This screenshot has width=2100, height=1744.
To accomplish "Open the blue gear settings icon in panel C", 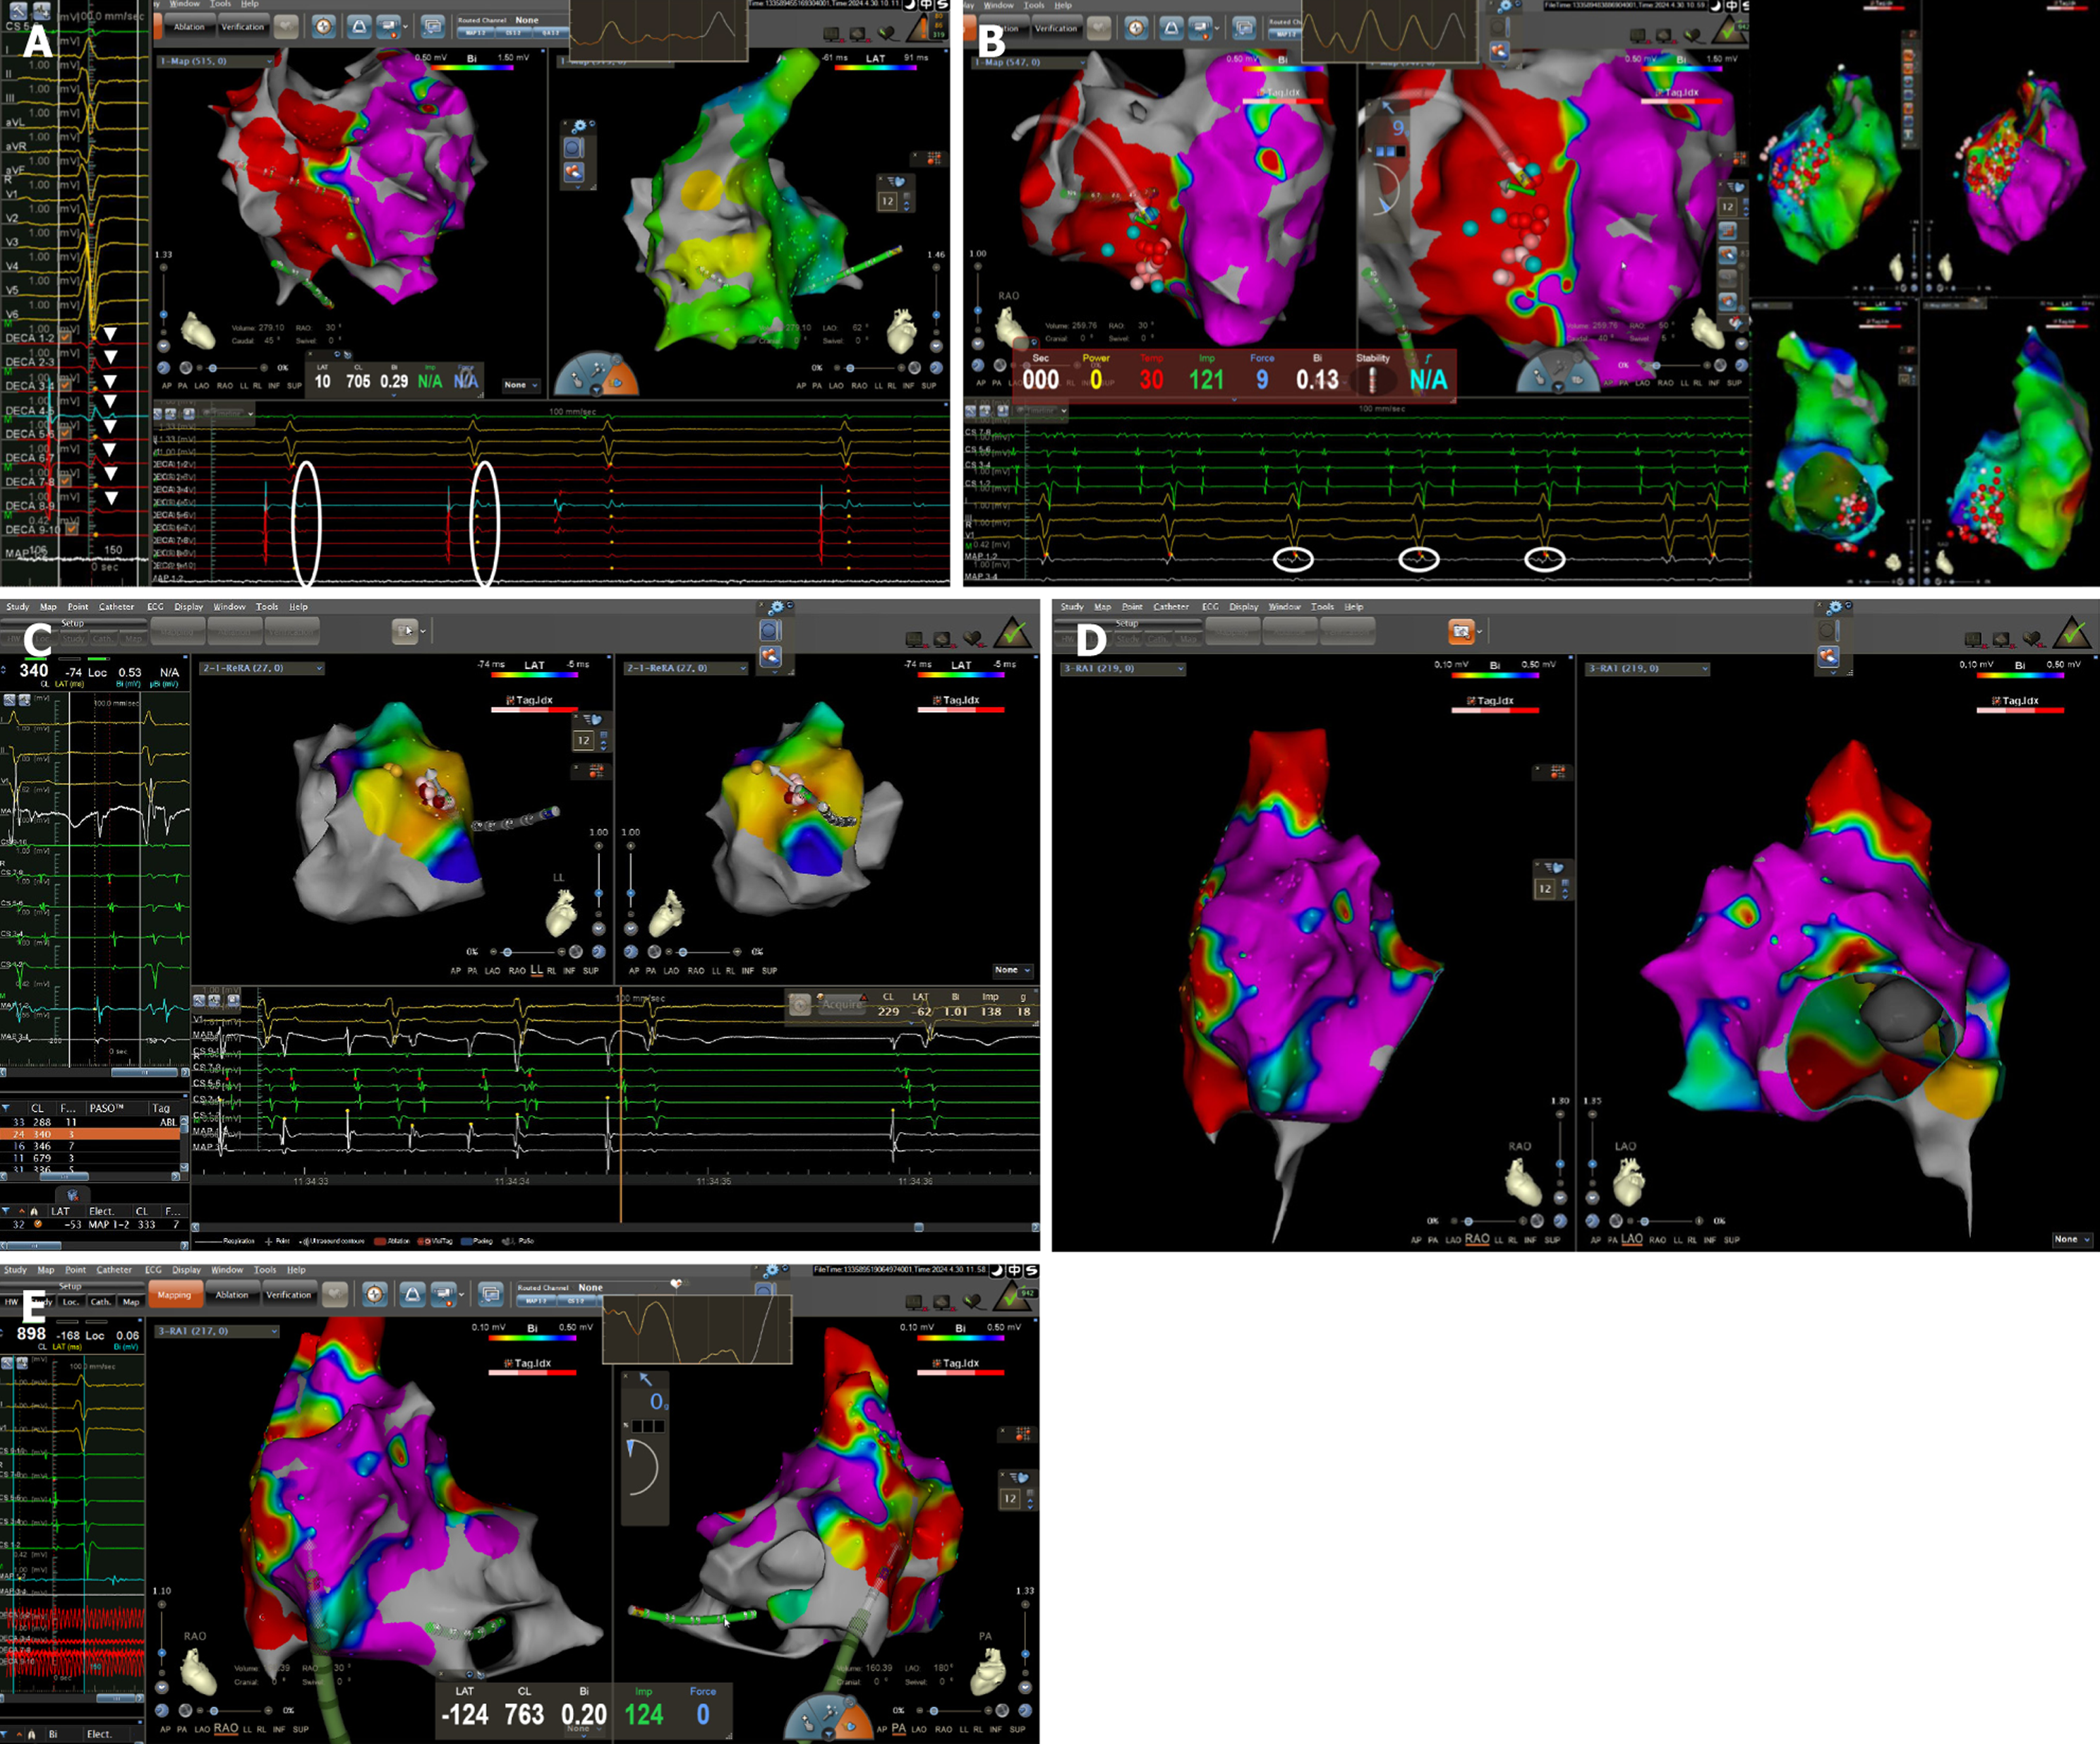I will pyautogui.click(x=777, y=607).
